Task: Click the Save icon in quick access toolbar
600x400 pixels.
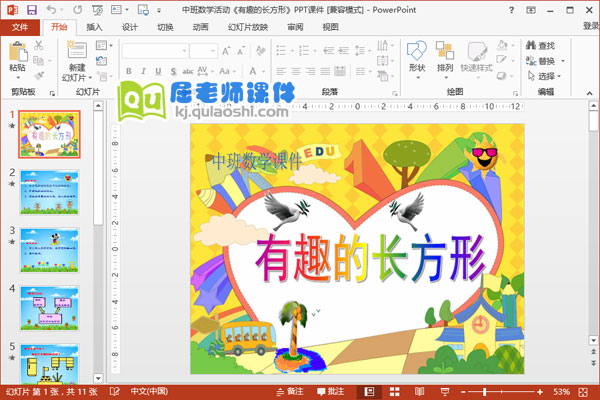Action: click(32, 10)
